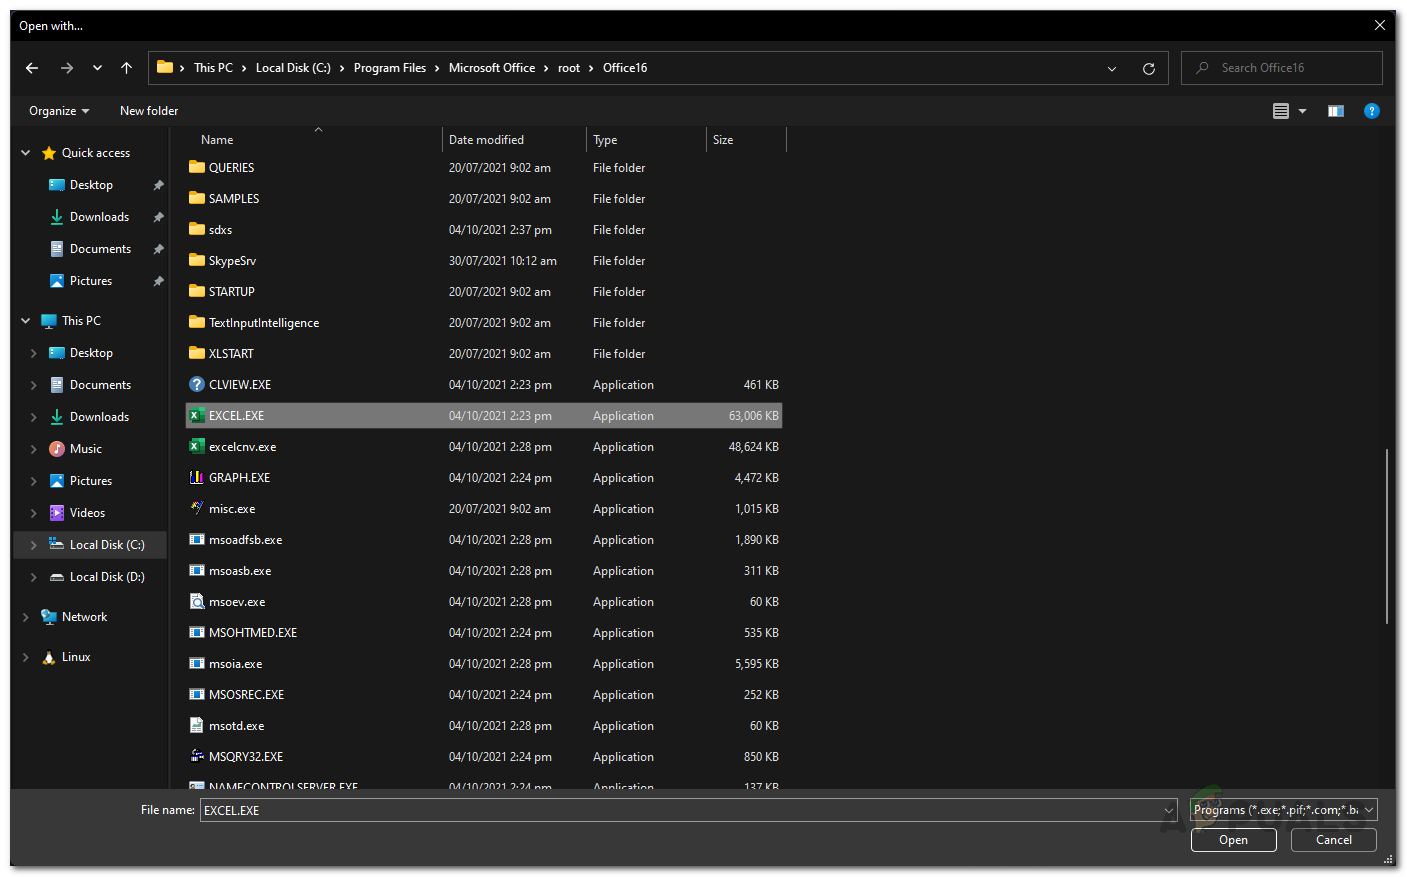Jump to This PC in breadcrumb

point(213,68)
